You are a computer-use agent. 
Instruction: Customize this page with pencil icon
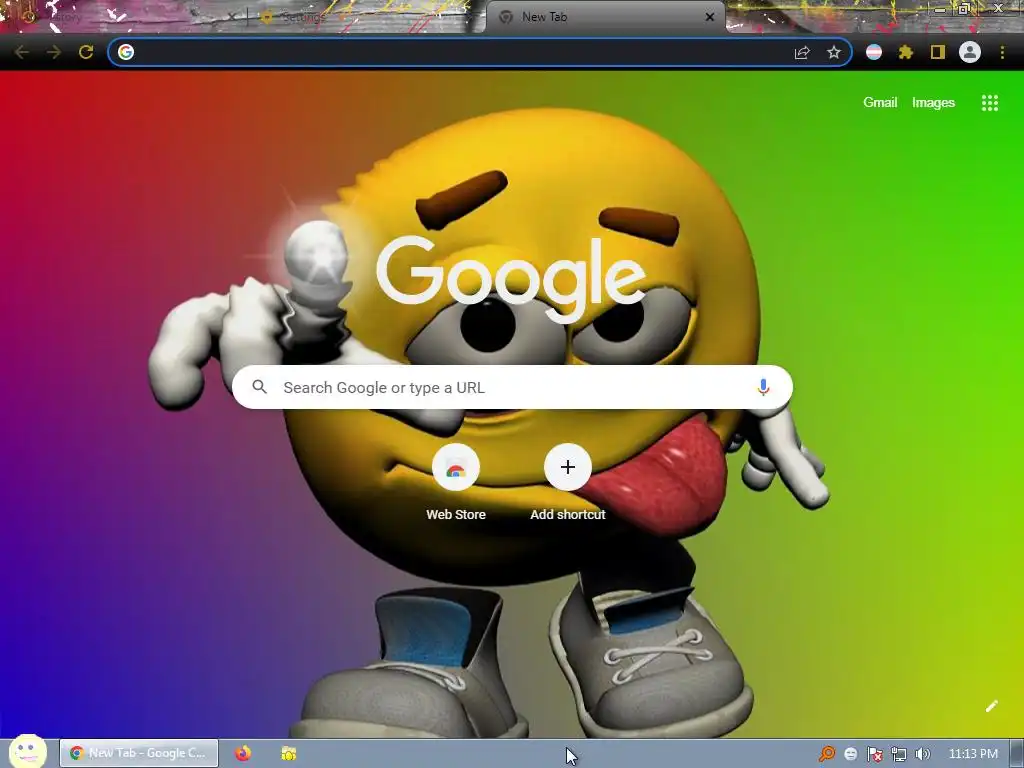click(991, 706)
